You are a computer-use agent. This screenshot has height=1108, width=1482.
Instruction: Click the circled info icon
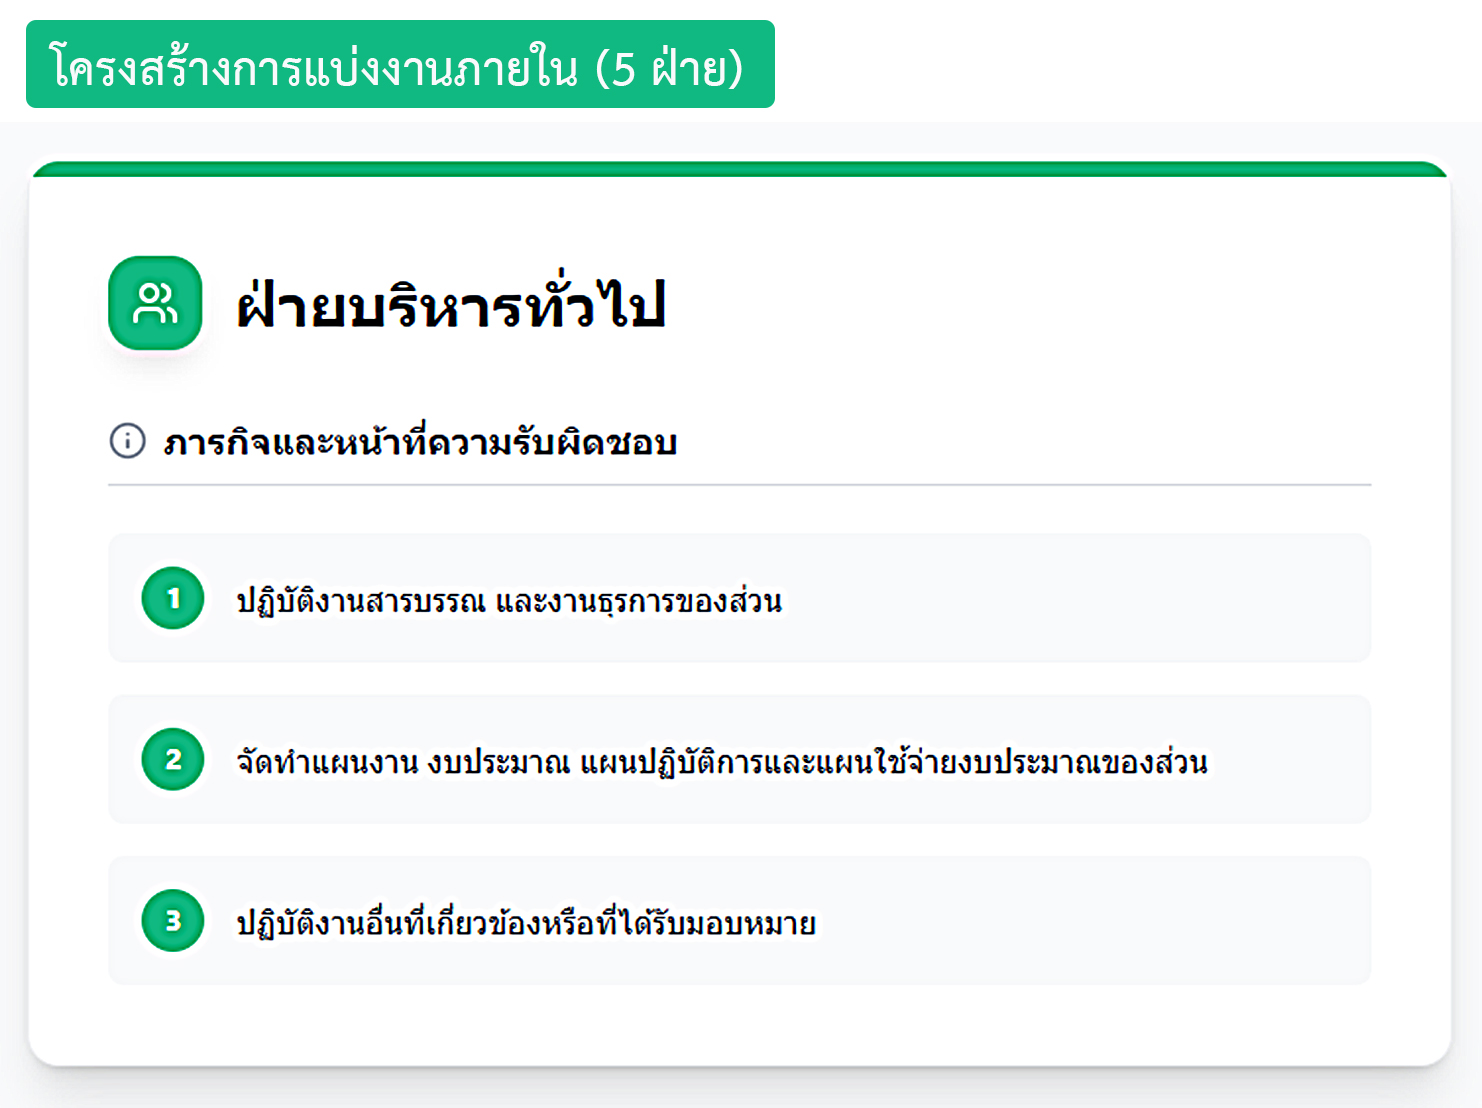coord(127,440)
